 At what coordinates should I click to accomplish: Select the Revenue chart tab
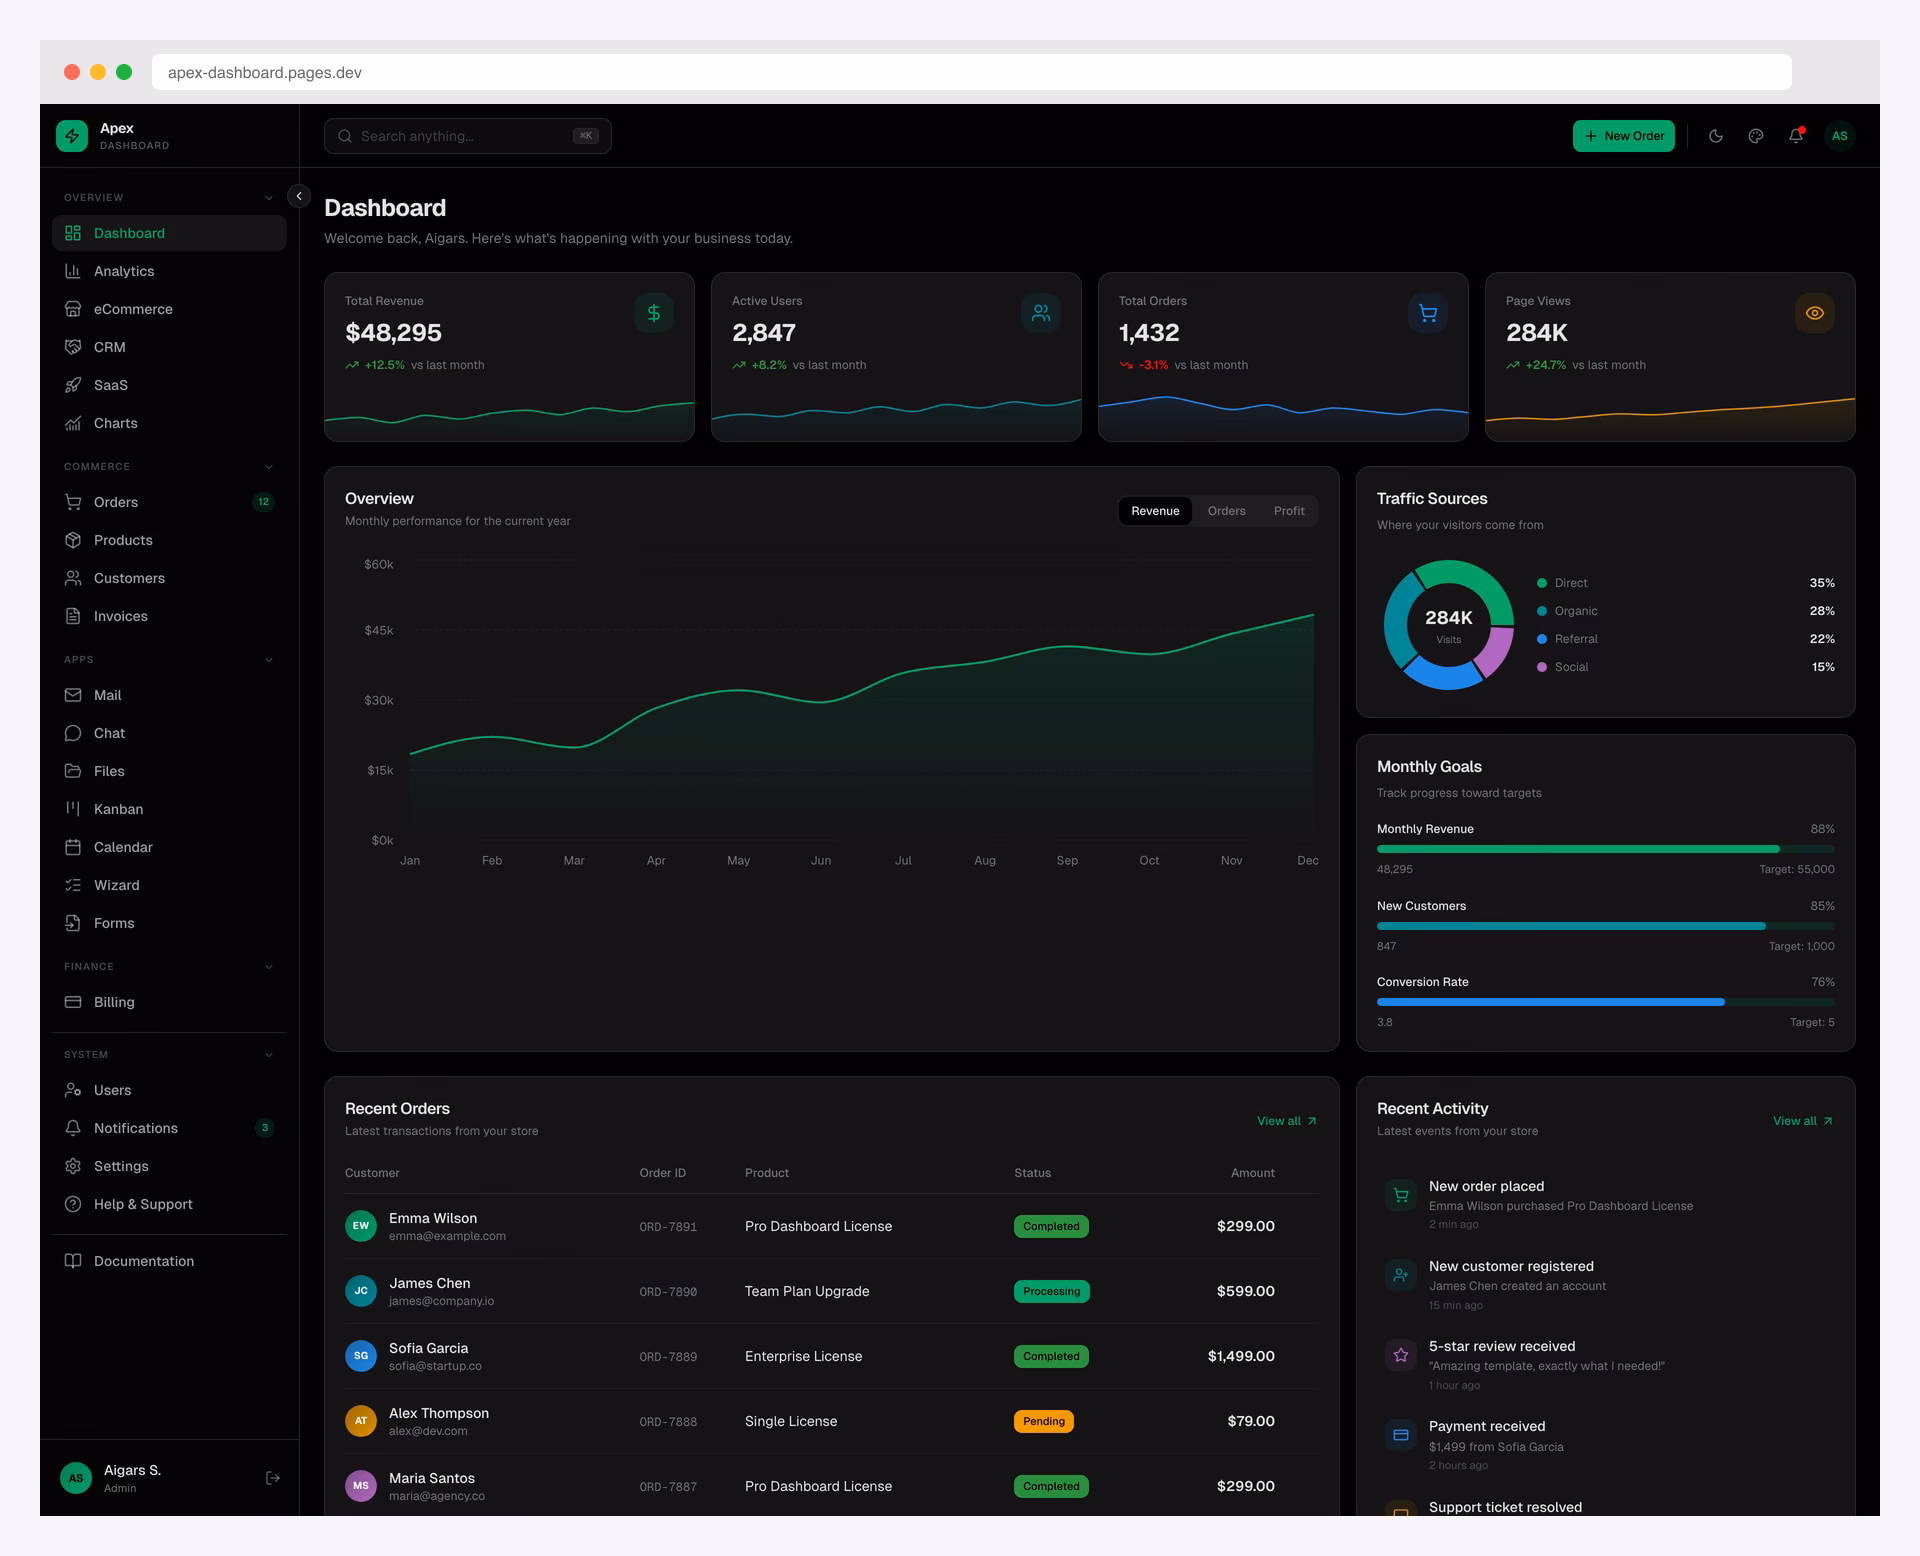tap(1155, 511)
